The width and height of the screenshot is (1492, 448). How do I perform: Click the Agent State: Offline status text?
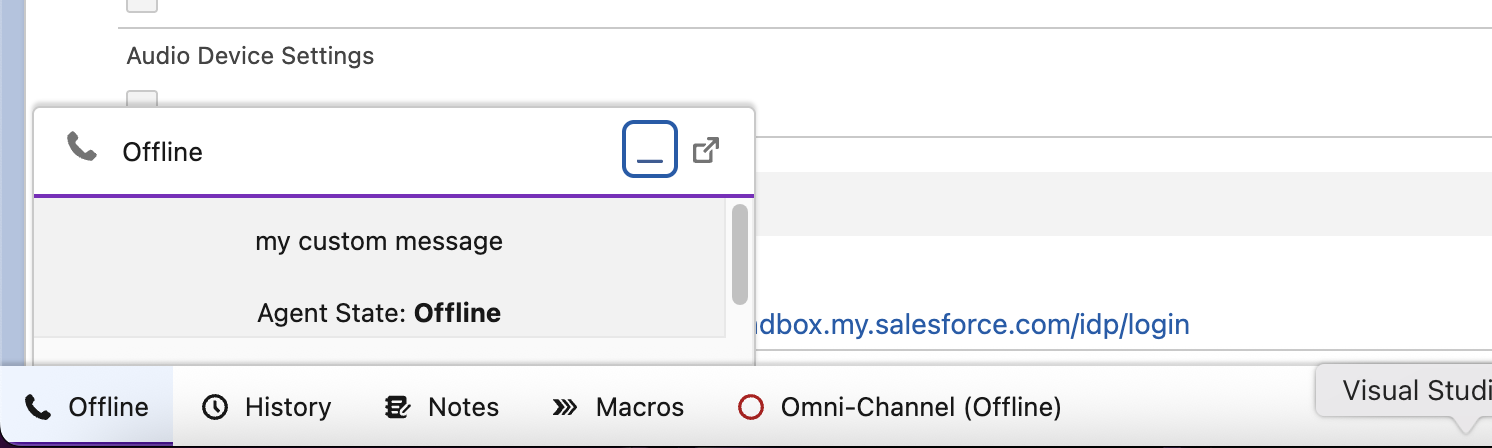pos(379,313)
